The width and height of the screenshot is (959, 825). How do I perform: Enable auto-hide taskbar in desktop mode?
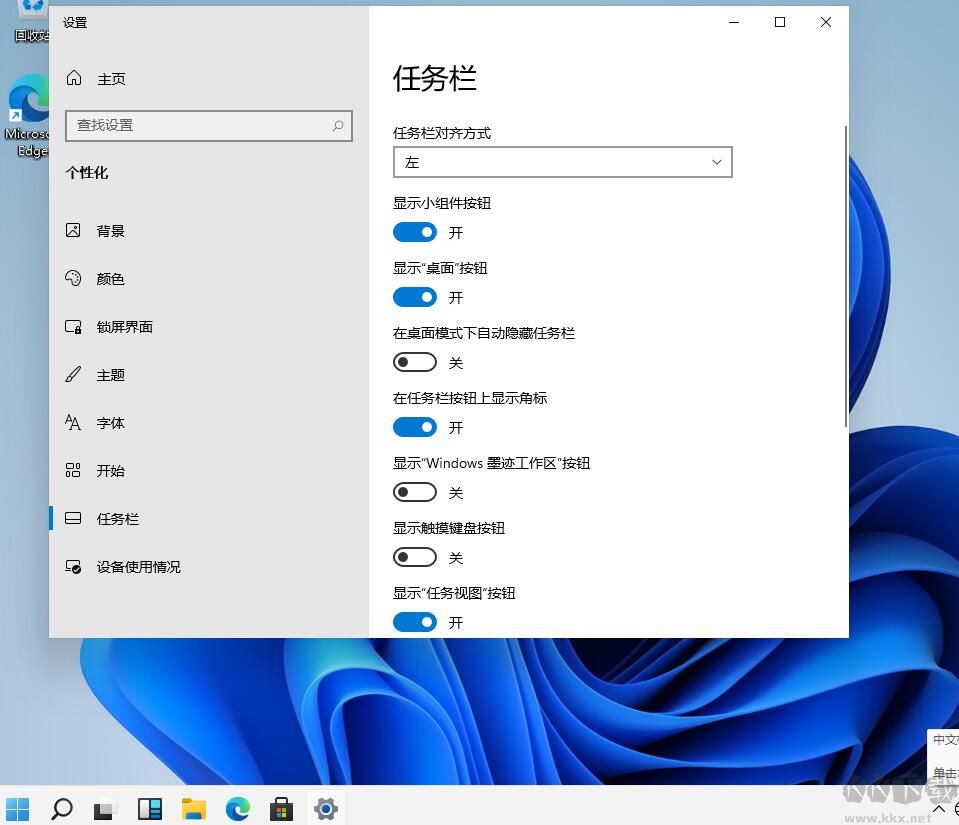[415, 362]
